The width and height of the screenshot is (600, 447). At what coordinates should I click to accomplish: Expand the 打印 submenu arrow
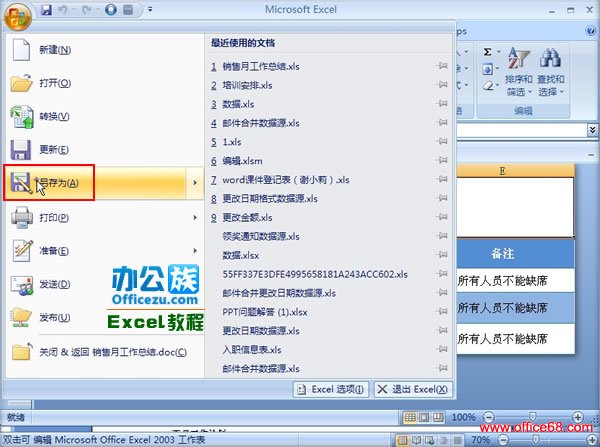(195, 217)
